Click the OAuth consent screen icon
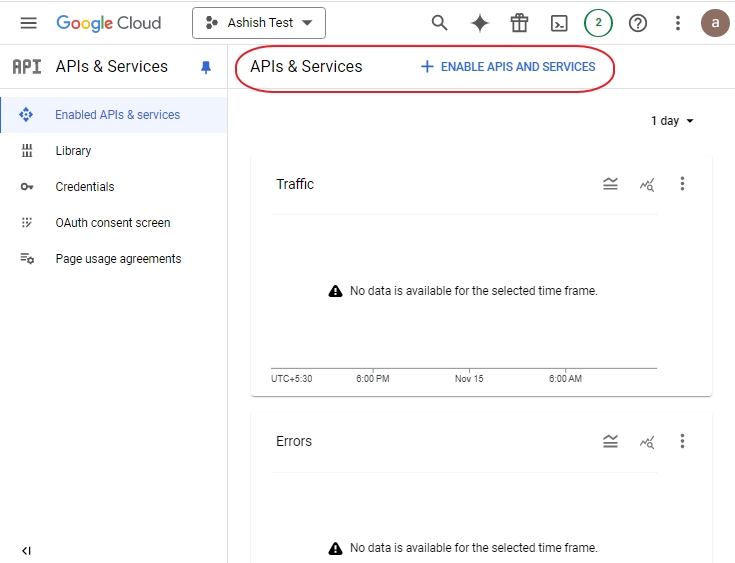The height and width of the screenshot is (563, 735). (x=27, y=223)
